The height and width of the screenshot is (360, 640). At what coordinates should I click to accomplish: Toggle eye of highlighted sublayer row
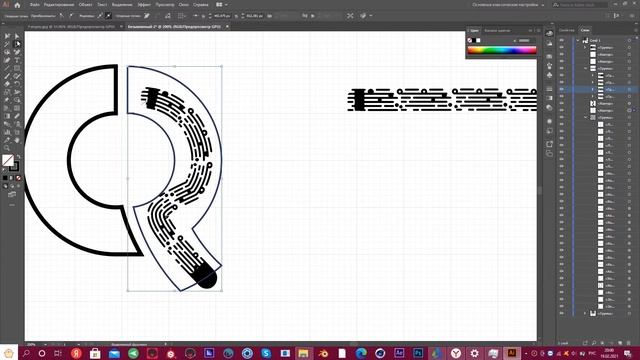[562, 89]
